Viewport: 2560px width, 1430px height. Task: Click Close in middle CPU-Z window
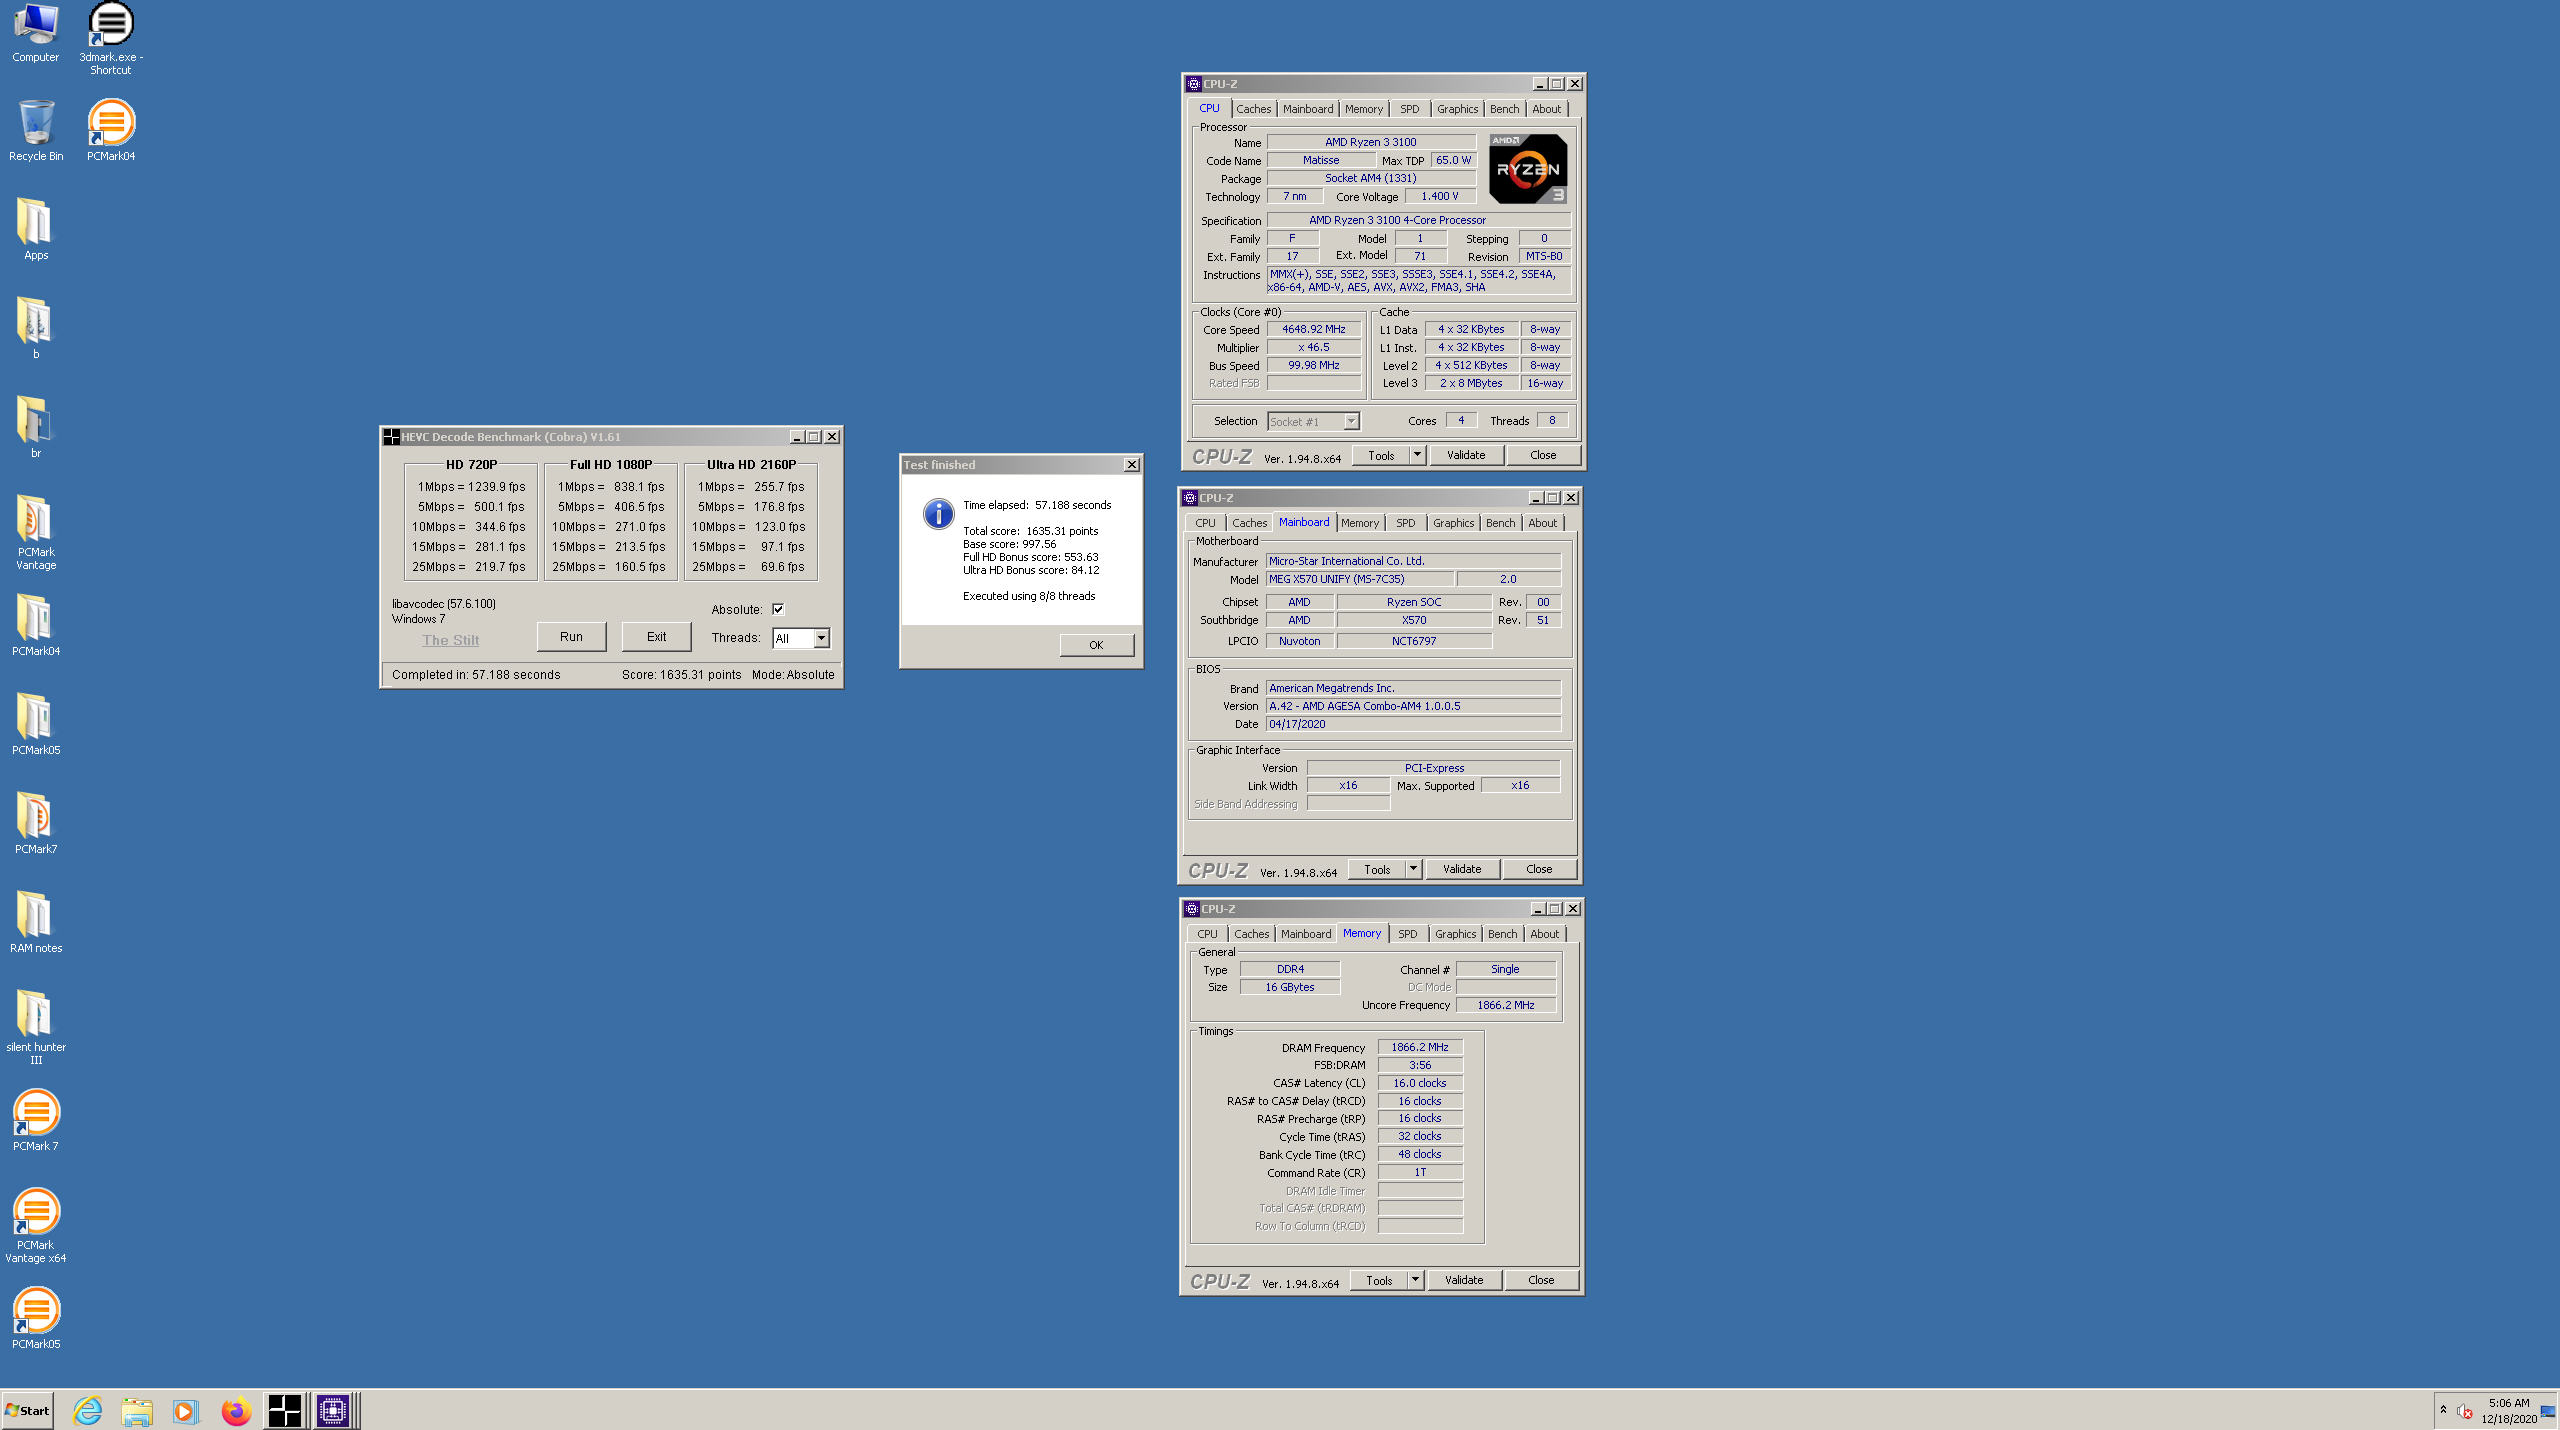pos(1538,869)
